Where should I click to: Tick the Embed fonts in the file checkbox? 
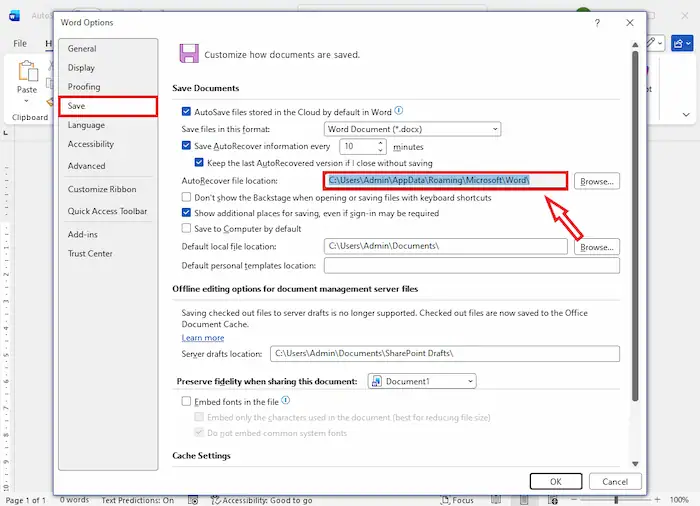(187, 401)
